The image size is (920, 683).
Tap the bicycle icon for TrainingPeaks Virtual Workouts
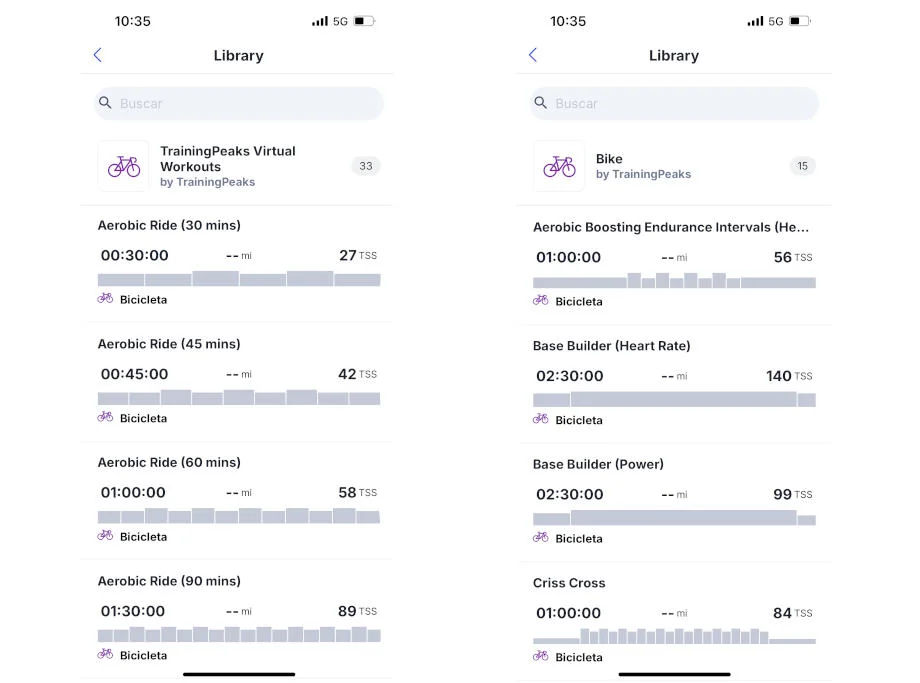tap(122, 166)
